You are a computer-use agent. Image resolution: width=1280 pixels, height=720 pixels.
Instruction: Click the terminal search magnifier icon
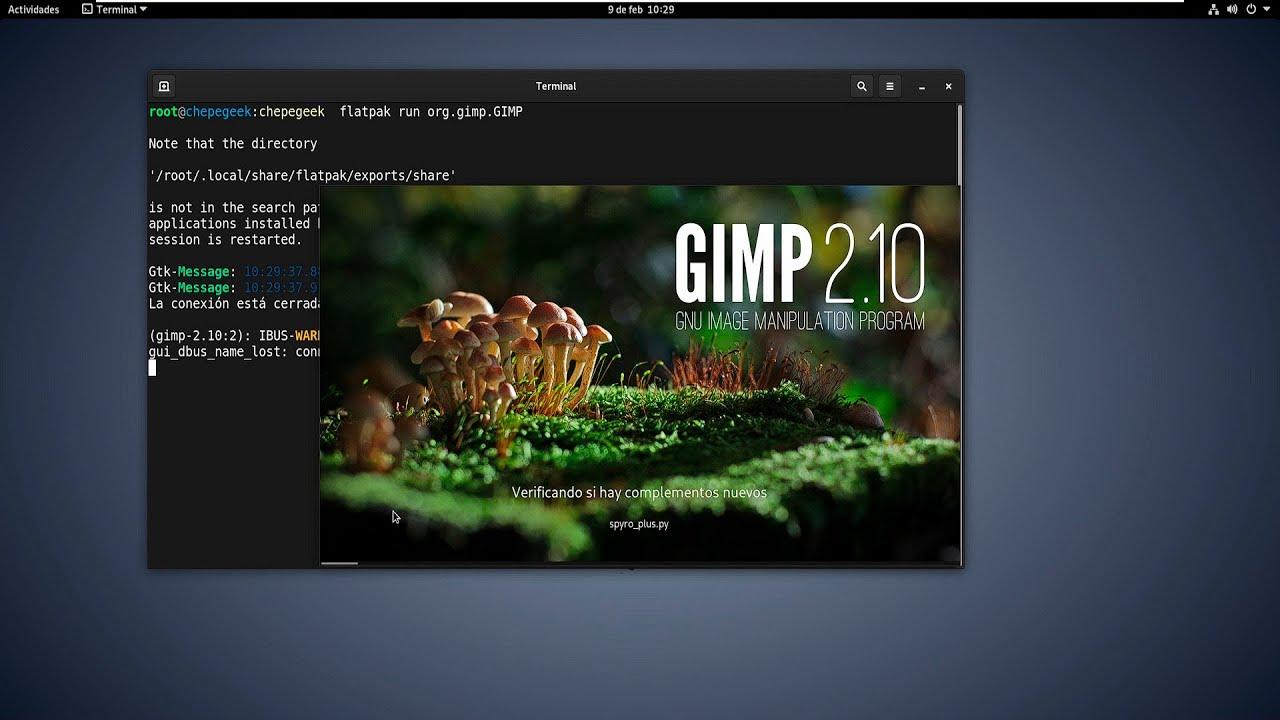click(x=861, y=86)
